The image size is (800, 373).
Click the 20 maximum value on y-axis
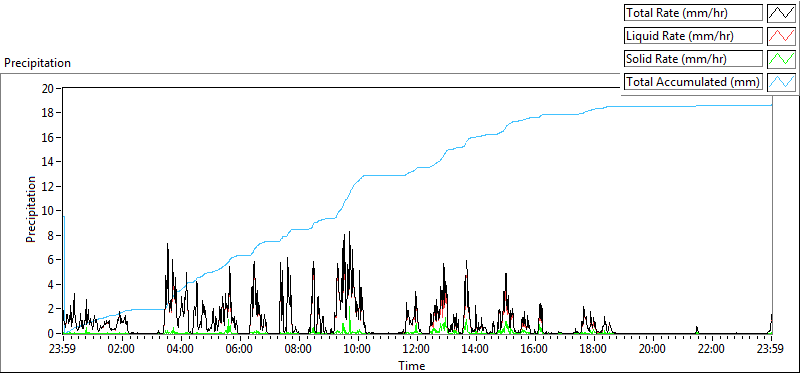[x=47, y=88]
